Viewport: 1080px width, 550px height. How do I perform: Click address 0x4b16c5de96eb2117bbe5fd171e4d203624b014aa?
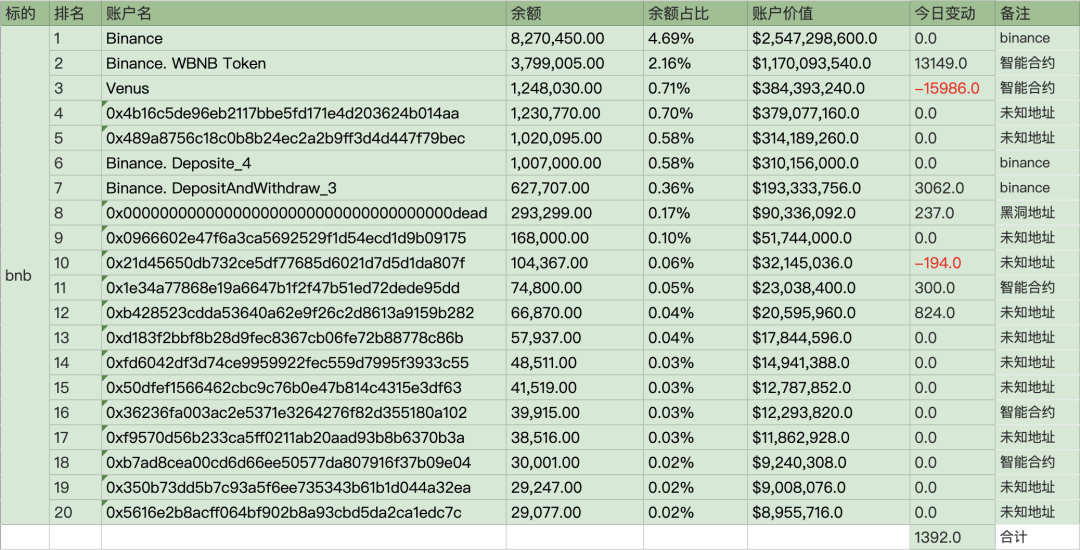tap(303, 113)
